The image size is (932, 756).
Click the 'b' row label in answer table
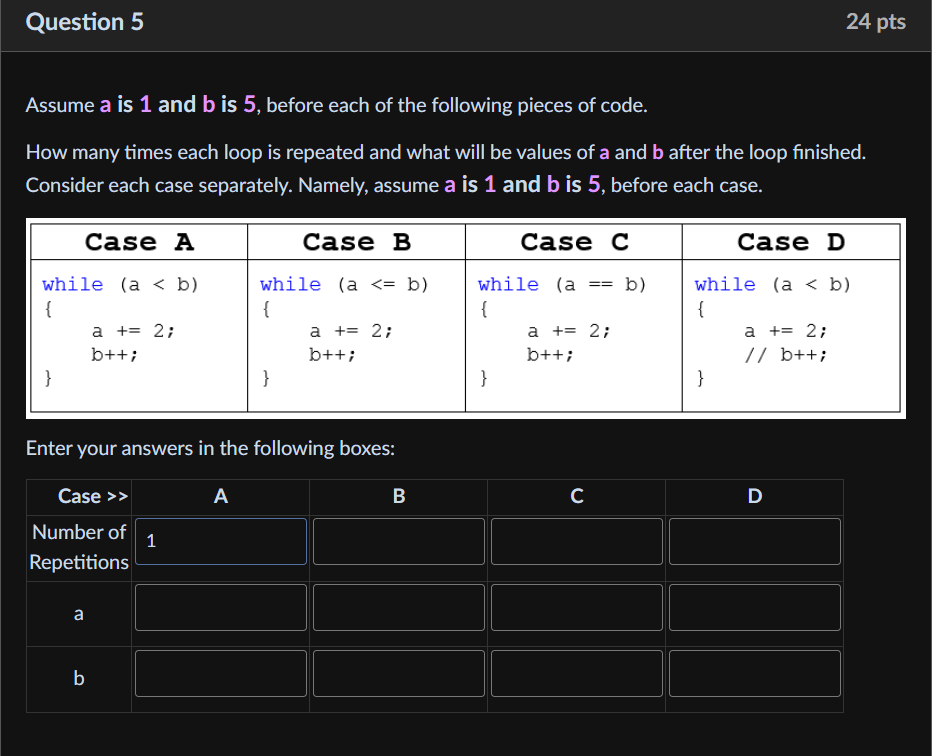(x=78, y=678)
